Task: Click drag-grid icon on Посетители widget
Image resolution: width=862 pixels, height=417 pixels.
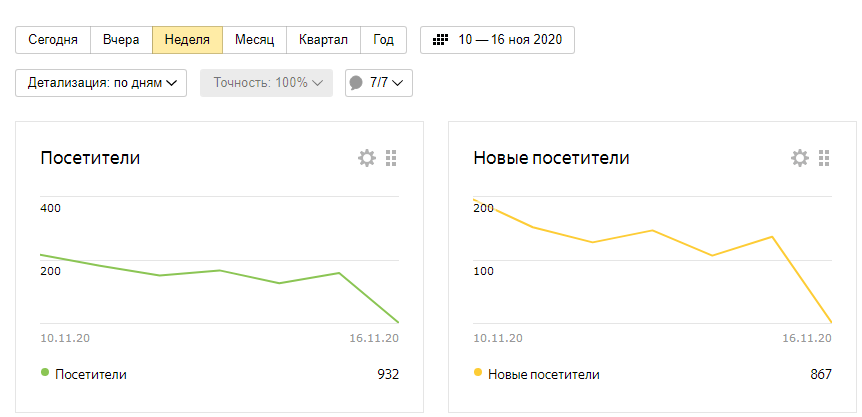Action: 391,158
